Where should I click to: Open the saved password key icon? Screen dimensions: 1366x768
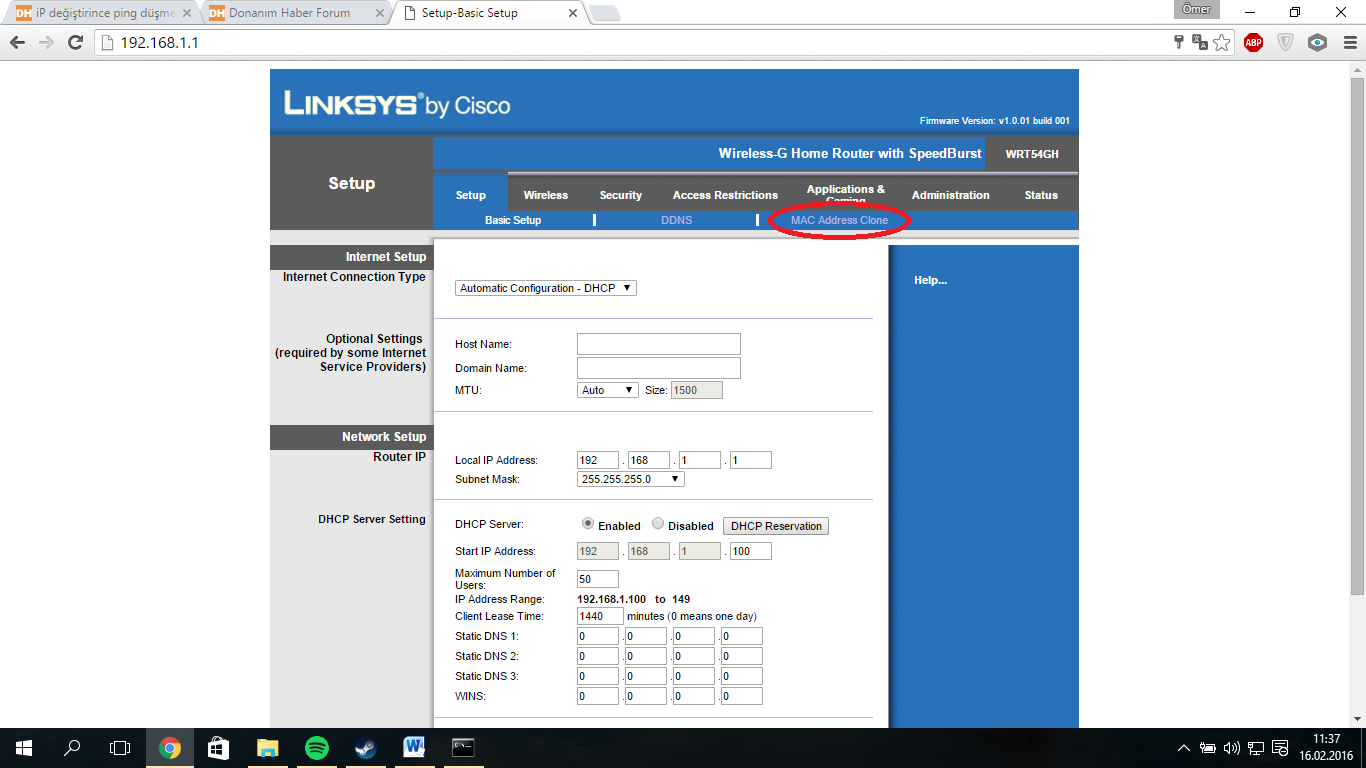[x=1180, y=42]
